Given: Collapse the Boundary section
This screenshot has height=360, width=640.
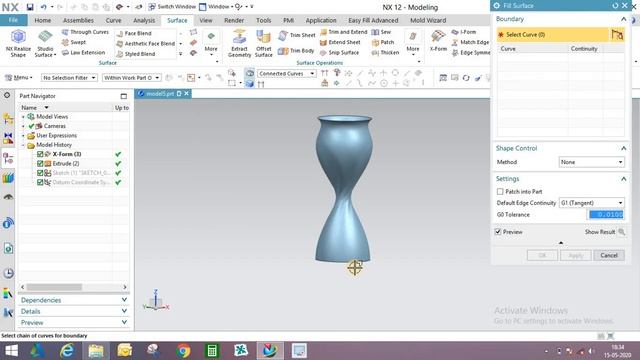Looking at the screenshot, I should point(623,19).
